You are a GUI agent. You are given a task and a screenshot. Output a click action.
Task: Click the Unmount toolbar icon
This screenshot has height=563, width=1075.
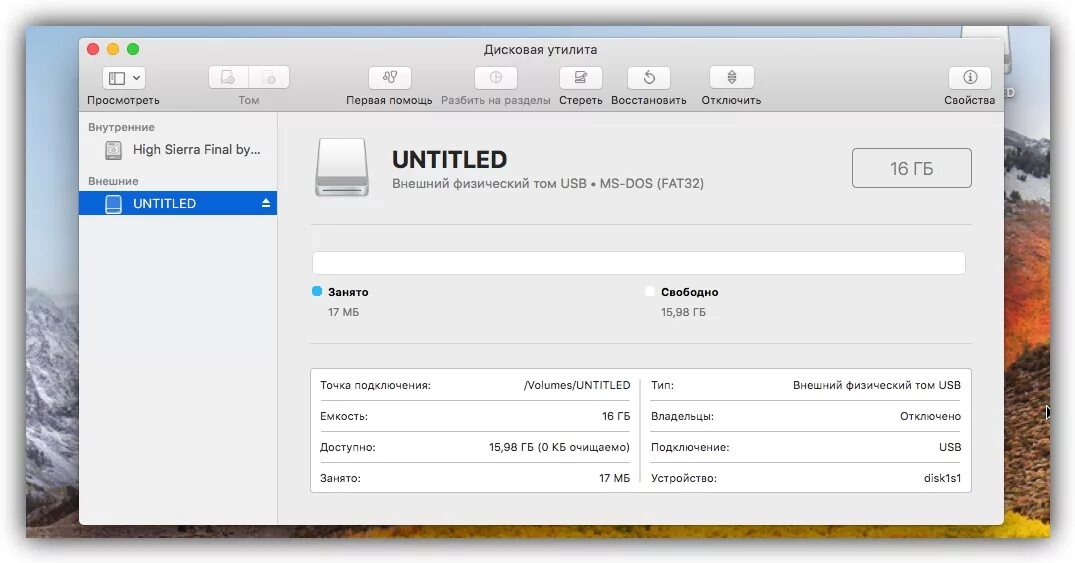(732, 77)
